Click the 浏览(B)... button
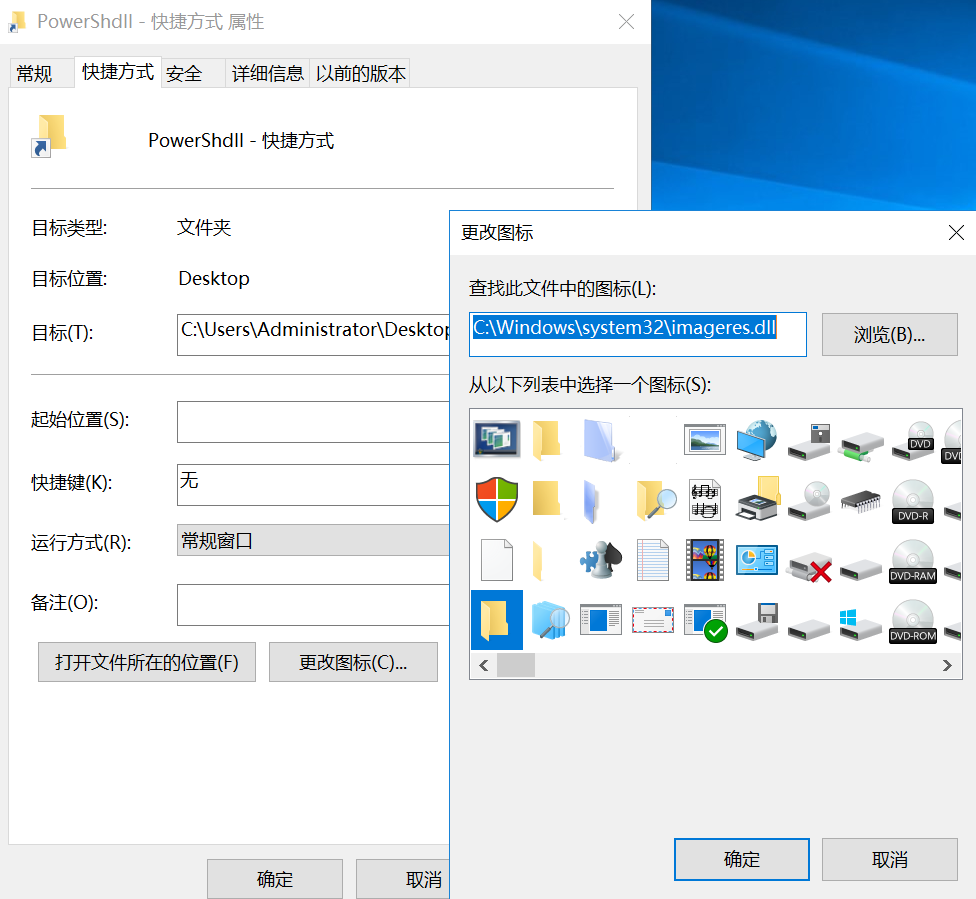 tap(889, 334)
